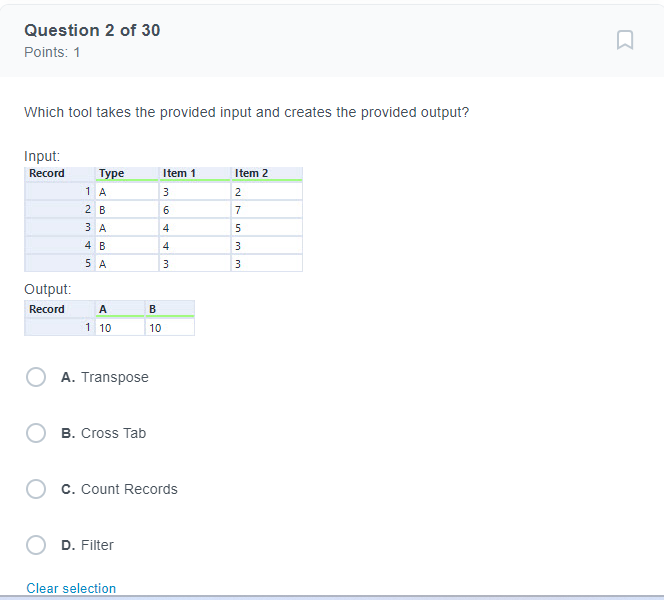Select radio button for A. Transpose
This screenshot has width=664, height=600.
(36, 377)
